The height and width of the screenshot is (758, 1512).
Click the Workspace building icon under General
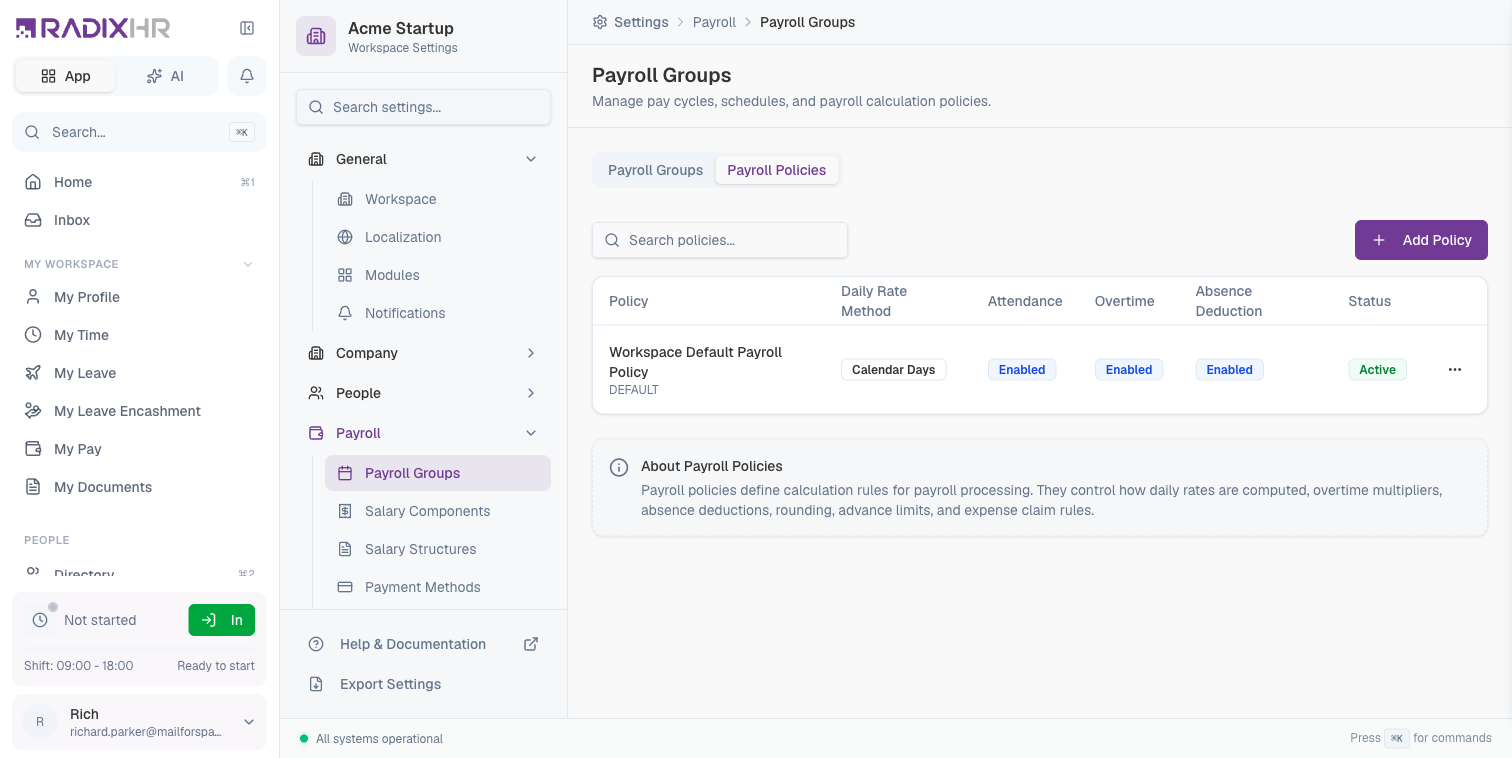click(345, 199)
